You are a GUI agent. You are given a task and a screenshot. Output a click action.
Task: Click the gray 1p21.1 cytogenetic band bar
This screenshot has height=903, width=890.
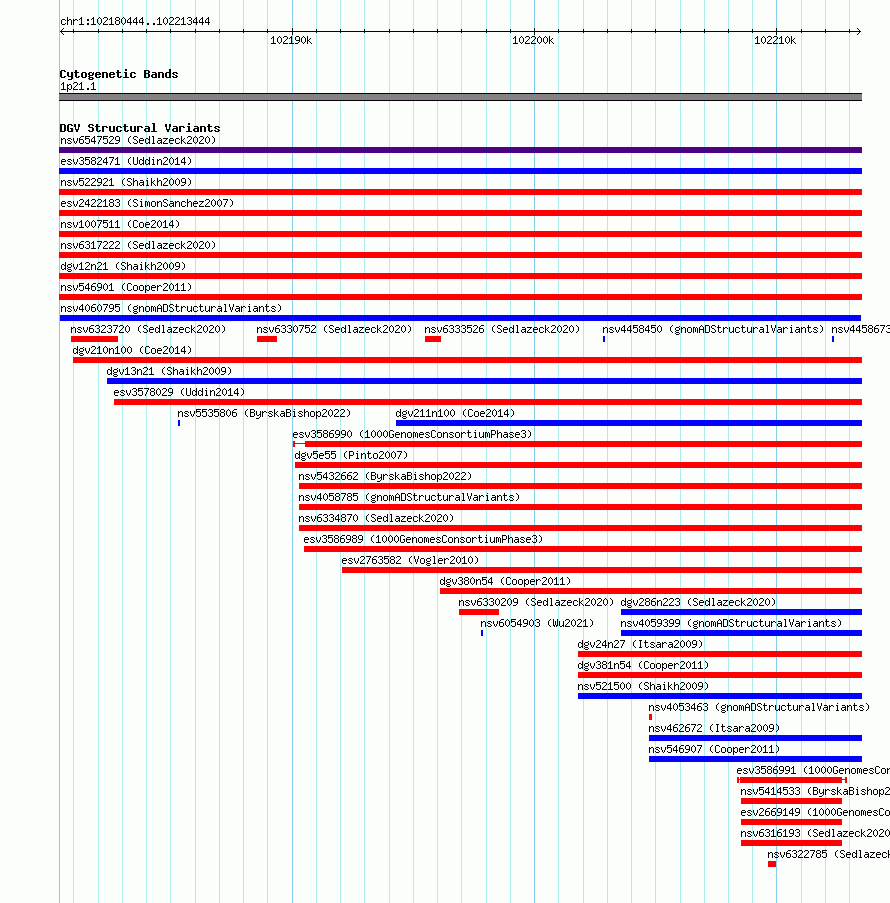click(x=460, y=97)
